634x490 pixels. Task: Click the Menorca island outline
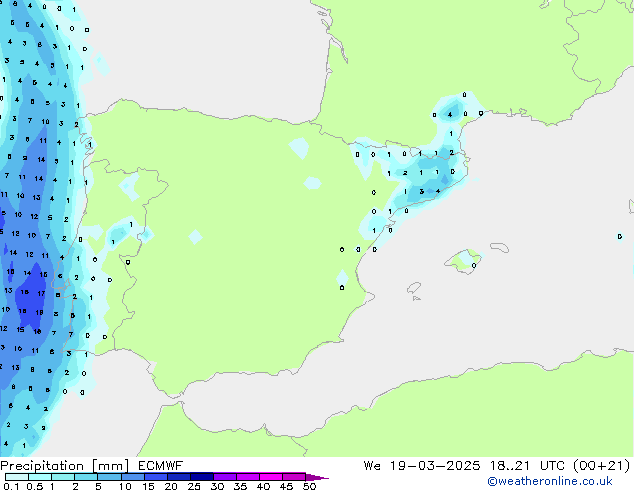(x=499, y=247)
